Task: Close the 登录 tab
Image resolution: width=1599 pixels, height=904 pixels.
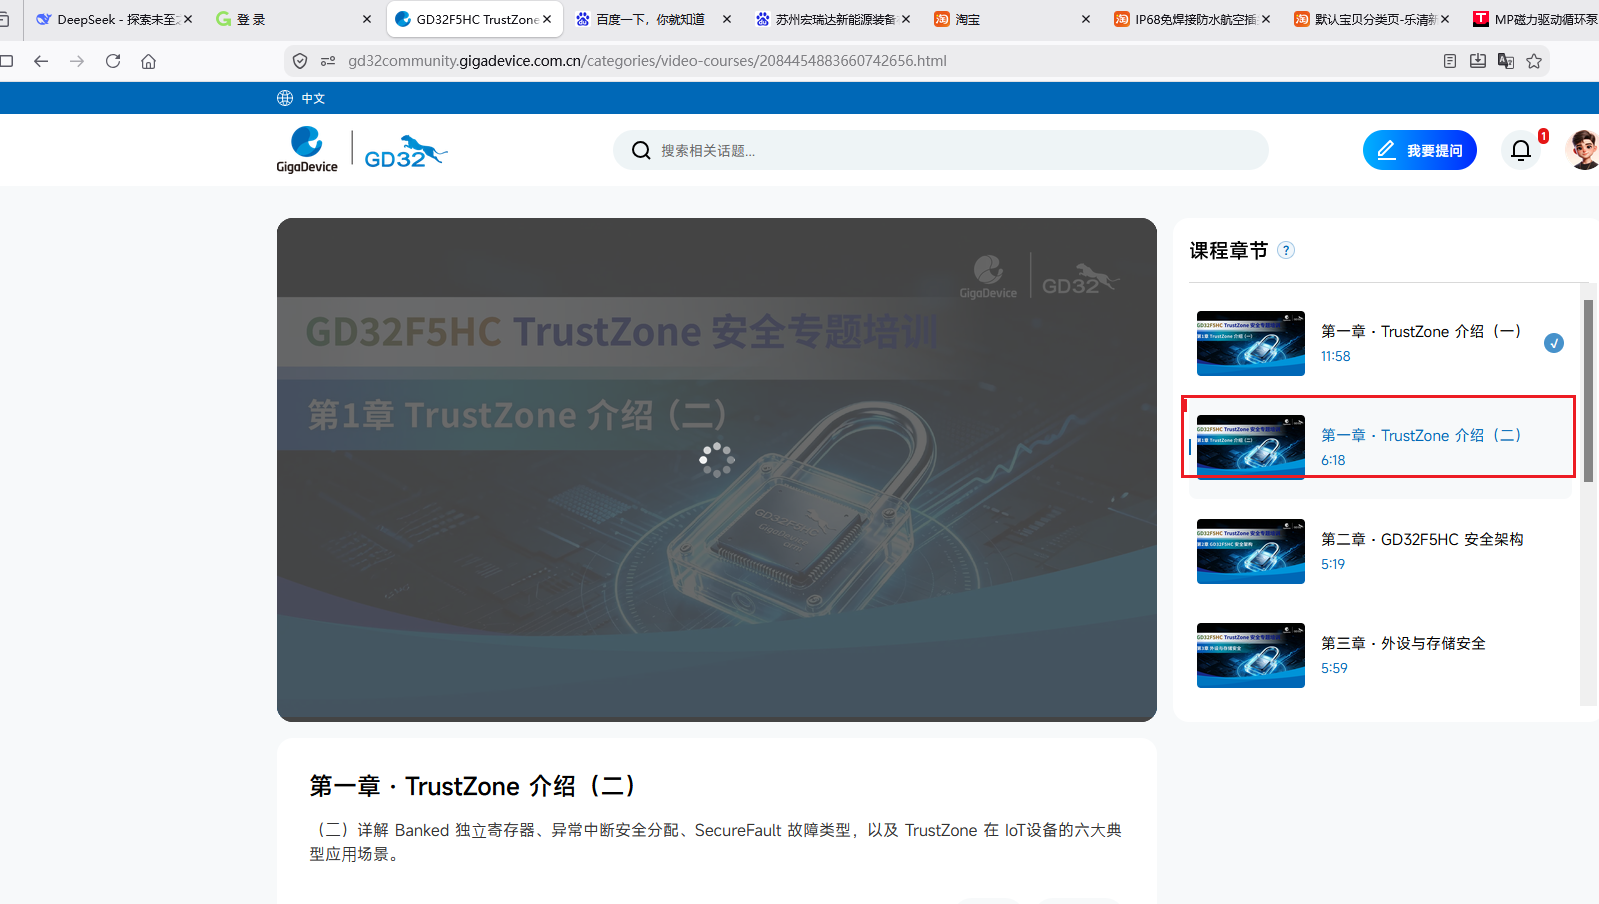Action: coord(367,19)
